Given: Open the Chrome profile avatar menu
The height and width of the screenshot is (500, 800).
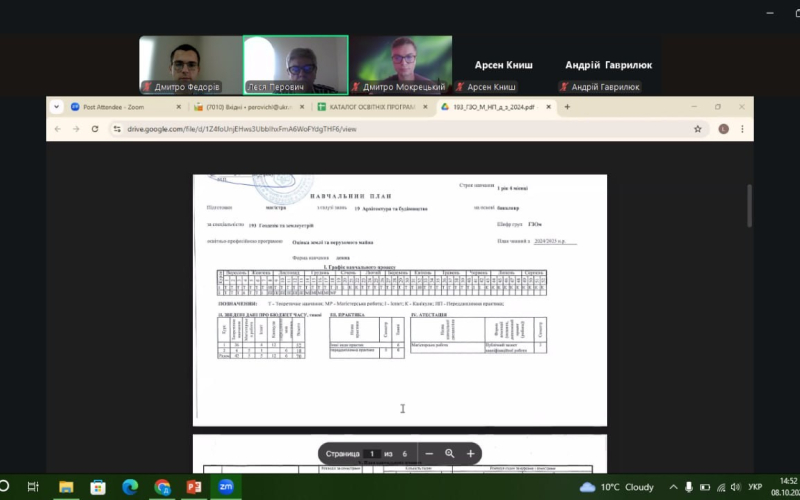Looking at the screenshot, I should (x=722, y=129).
